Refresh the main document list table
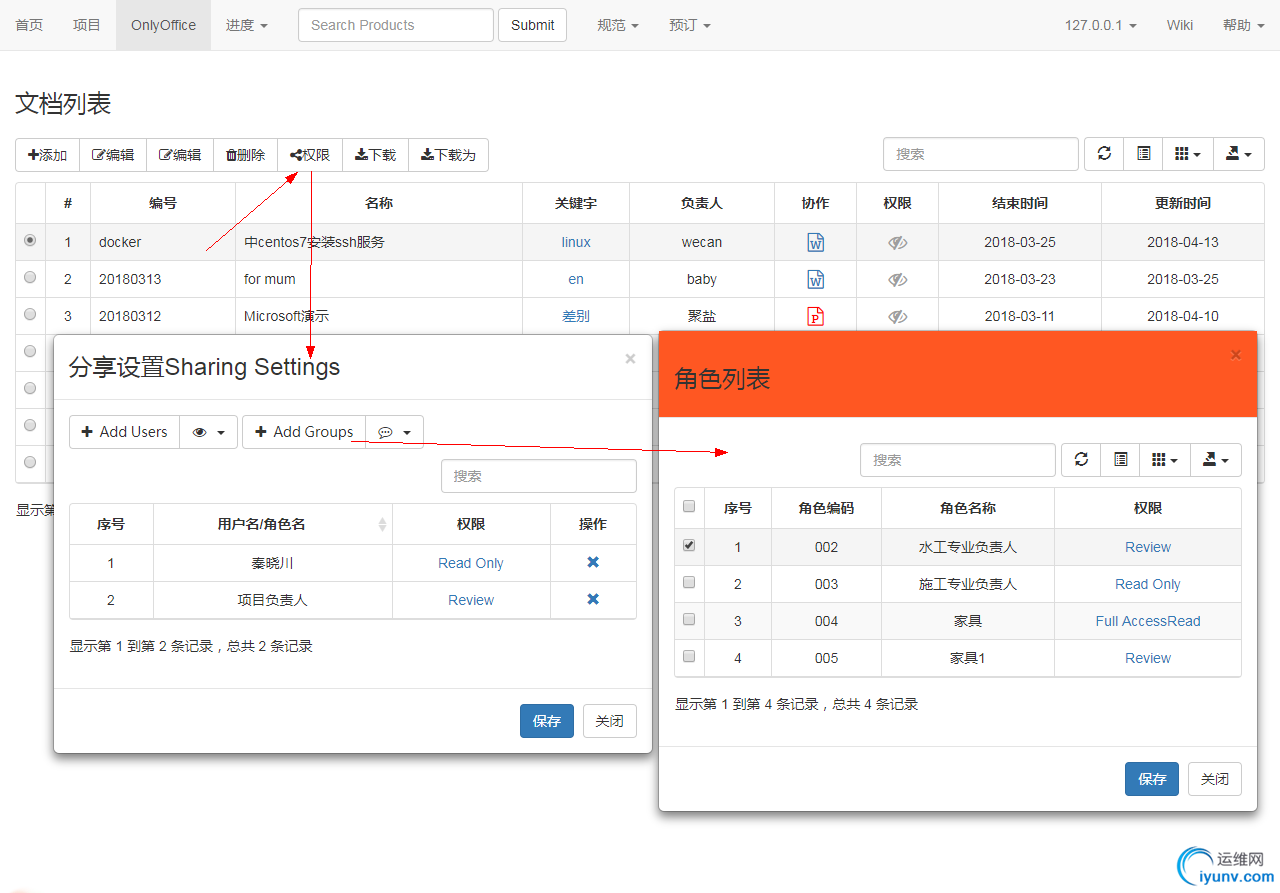 point(1104,154)
